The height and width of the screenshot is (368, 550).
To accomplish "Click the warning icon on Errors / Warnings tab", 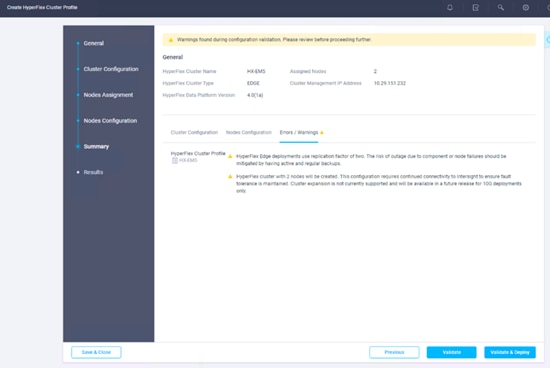I will pos(322,133).
